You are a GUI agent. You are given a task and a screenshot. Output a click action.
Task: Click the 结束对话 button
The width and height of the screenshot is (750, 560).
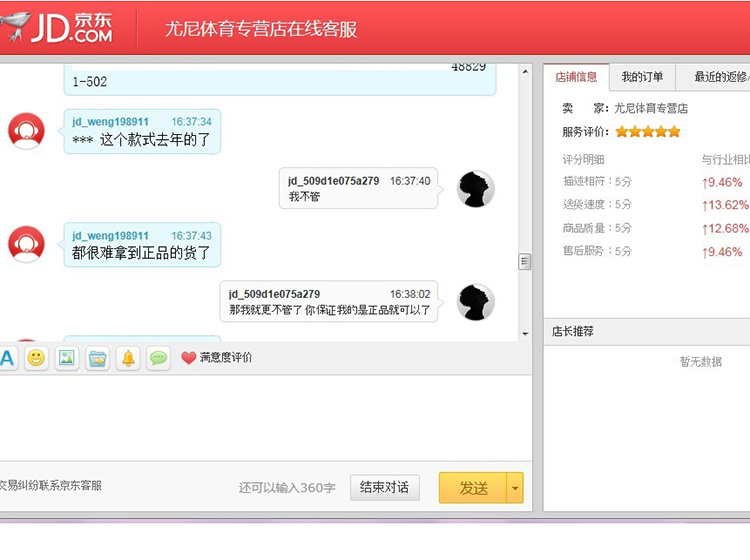[x=385, y=487]
